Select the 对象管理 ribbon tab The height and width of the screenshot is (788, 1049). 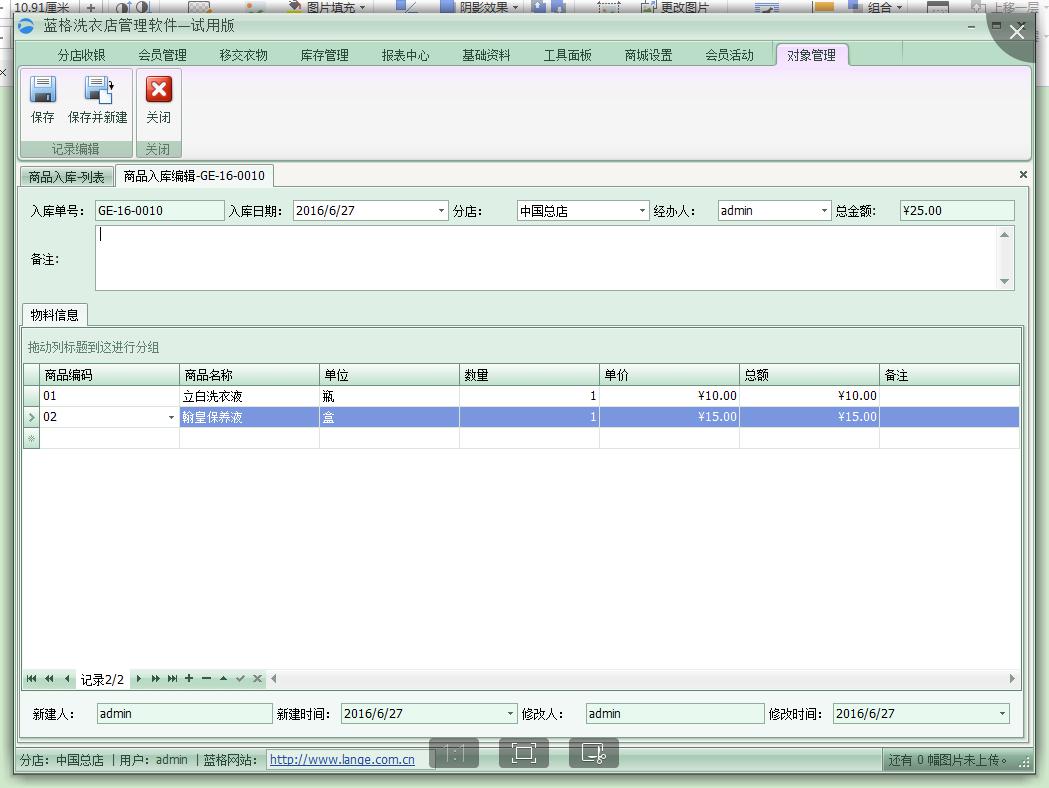[x=812, y=56]
